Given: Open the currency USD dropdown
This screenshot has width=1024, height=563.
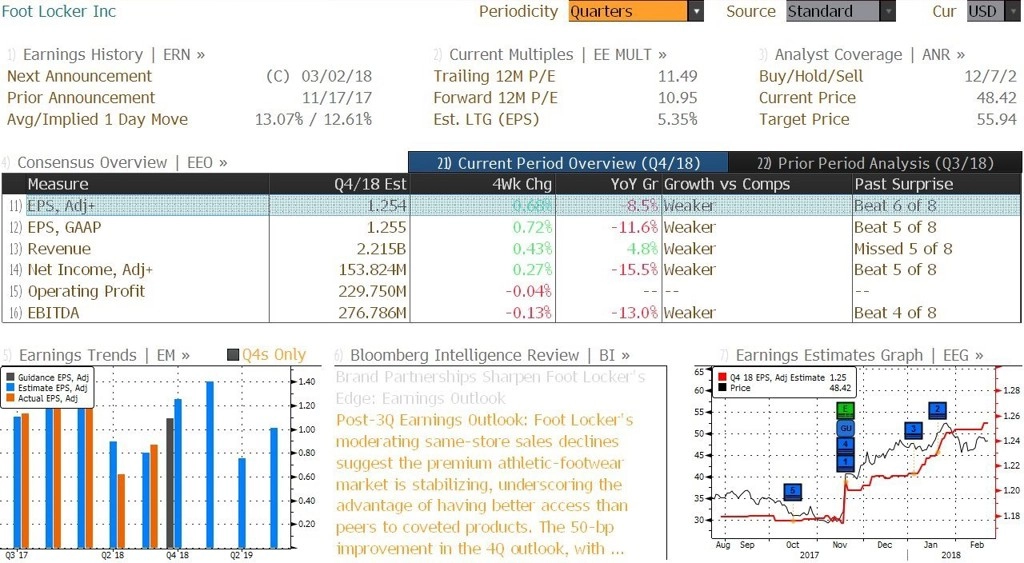Looking at the screenshot, I should (993, 11).
